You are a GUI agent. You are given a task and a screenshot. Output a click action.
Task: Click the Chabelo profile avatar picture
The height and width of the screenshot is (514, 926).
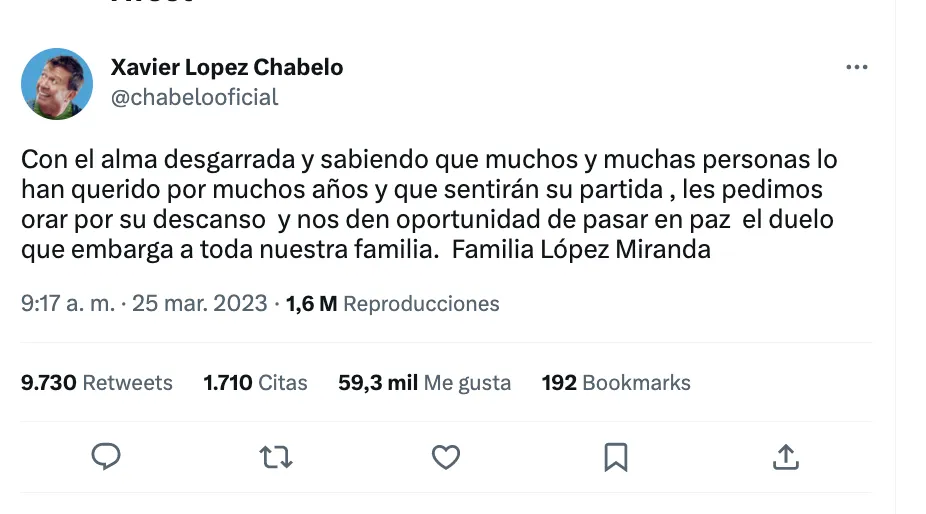tap(57, 84)
